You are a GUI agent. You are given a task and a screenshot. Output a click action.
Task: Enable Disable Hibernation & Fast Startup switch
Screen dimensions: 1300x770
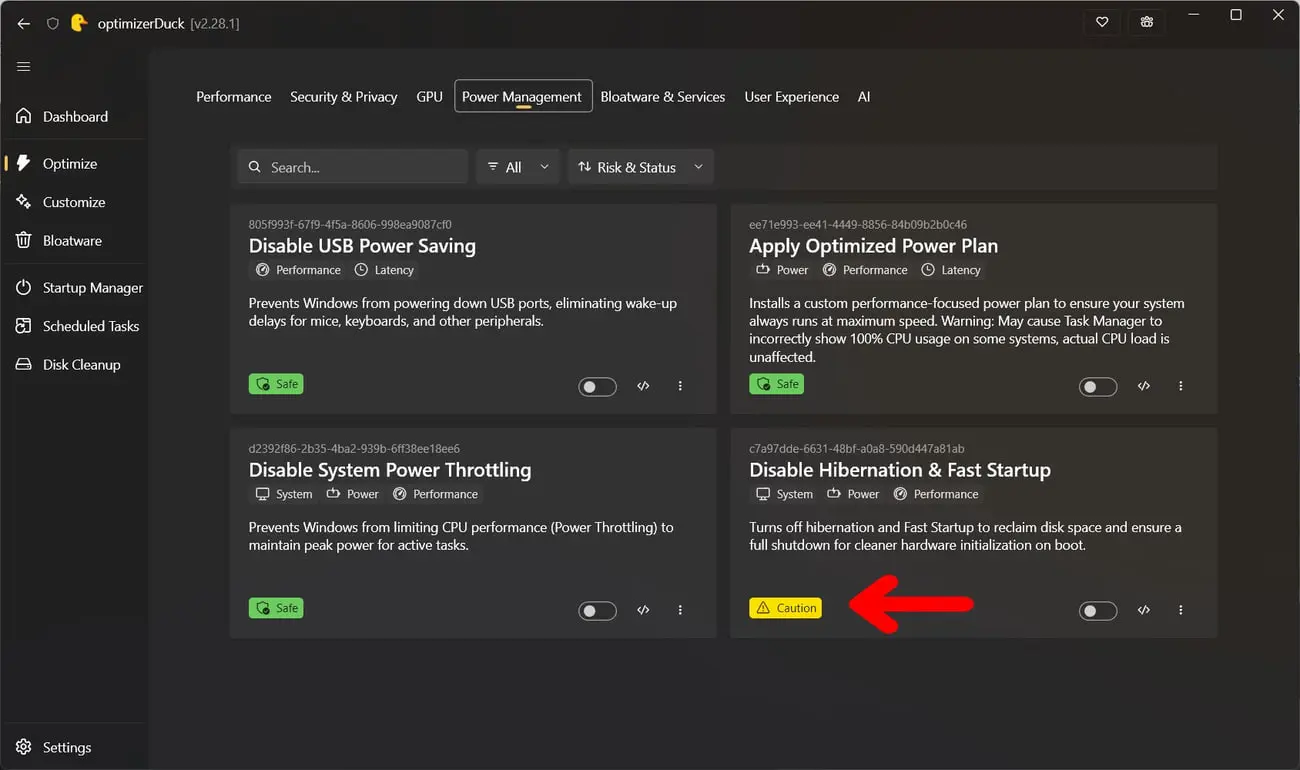point(1098,611)
